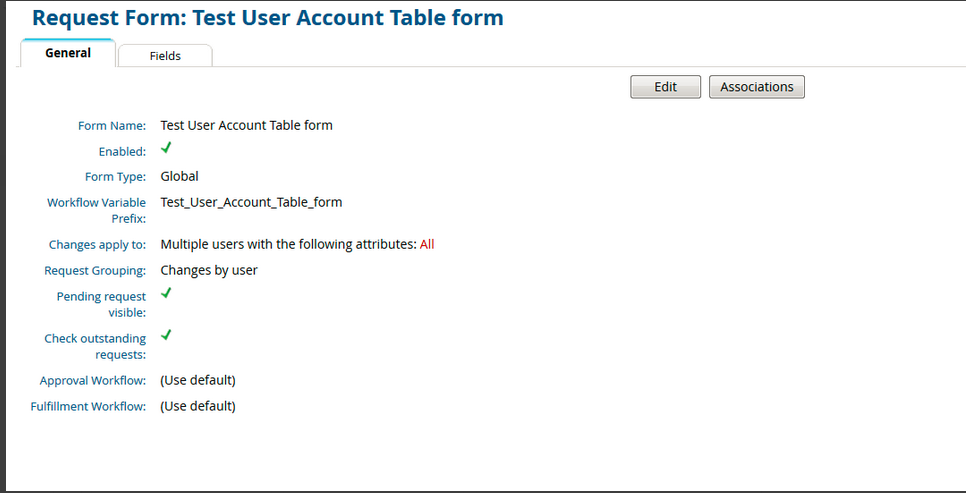
Task: Select the Changes by user value
Action: (209, 270)
